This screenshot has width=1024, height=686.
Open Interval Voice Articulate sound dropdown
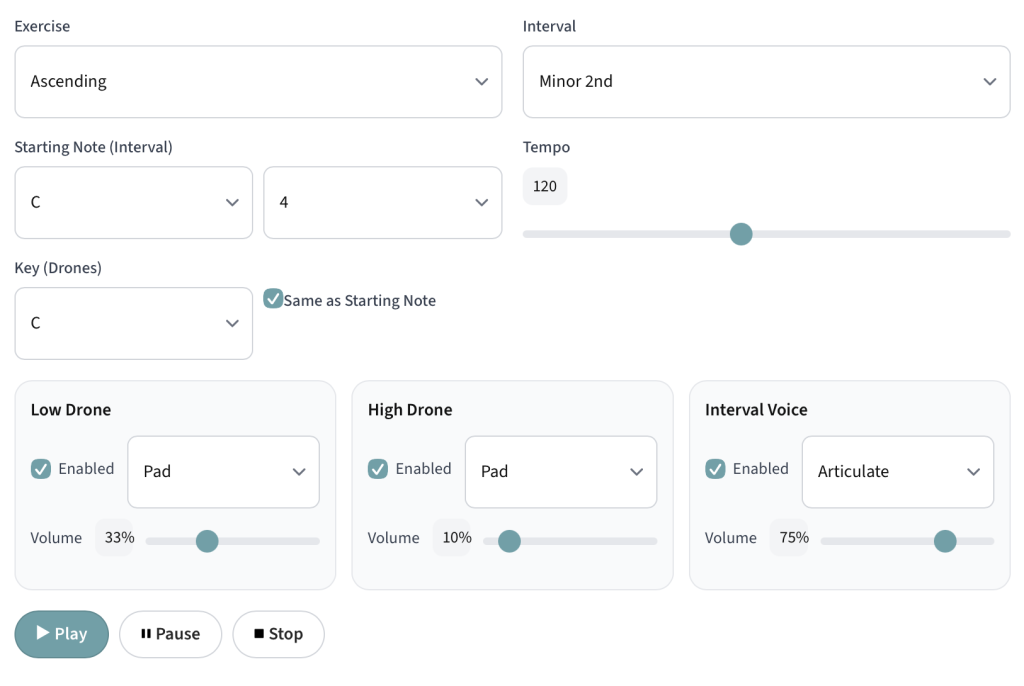point(897,472)
